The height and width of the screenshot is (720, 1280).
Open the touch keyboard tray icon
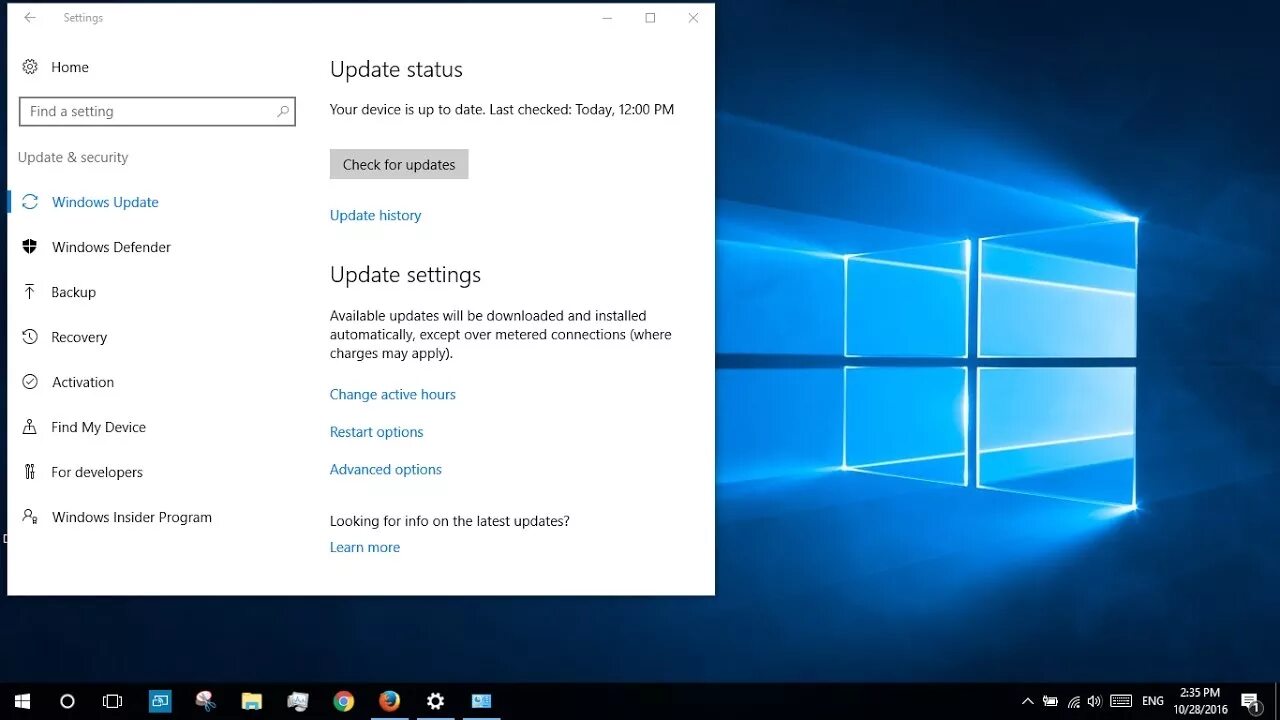coord(1121,701)
